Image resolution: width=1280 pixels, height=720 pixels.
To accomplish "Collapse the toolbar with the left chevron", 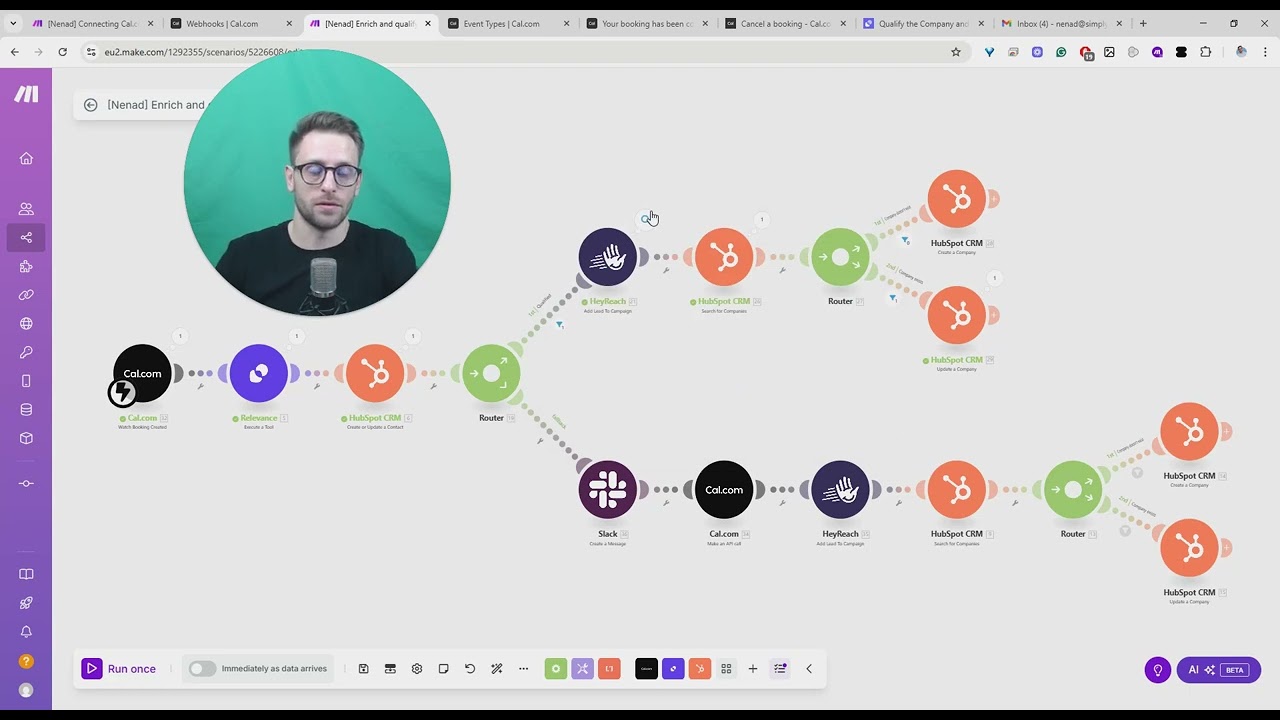I will click(x=809, y=669).
